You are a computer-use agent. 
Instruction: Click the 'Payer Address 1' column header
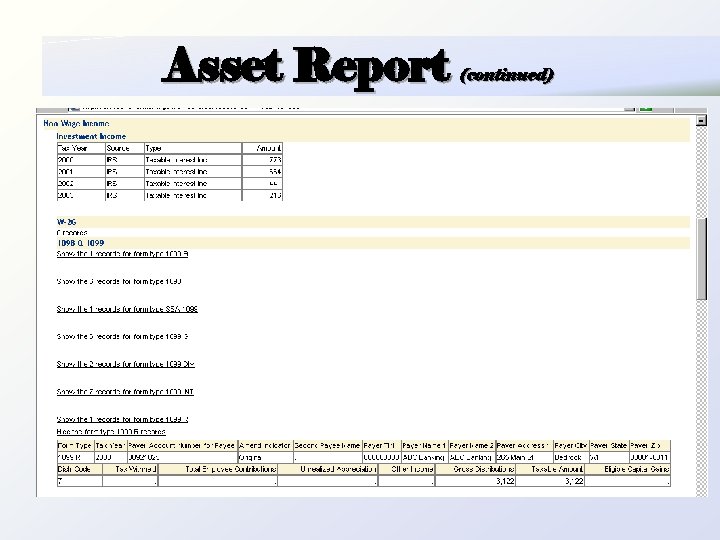524,445
